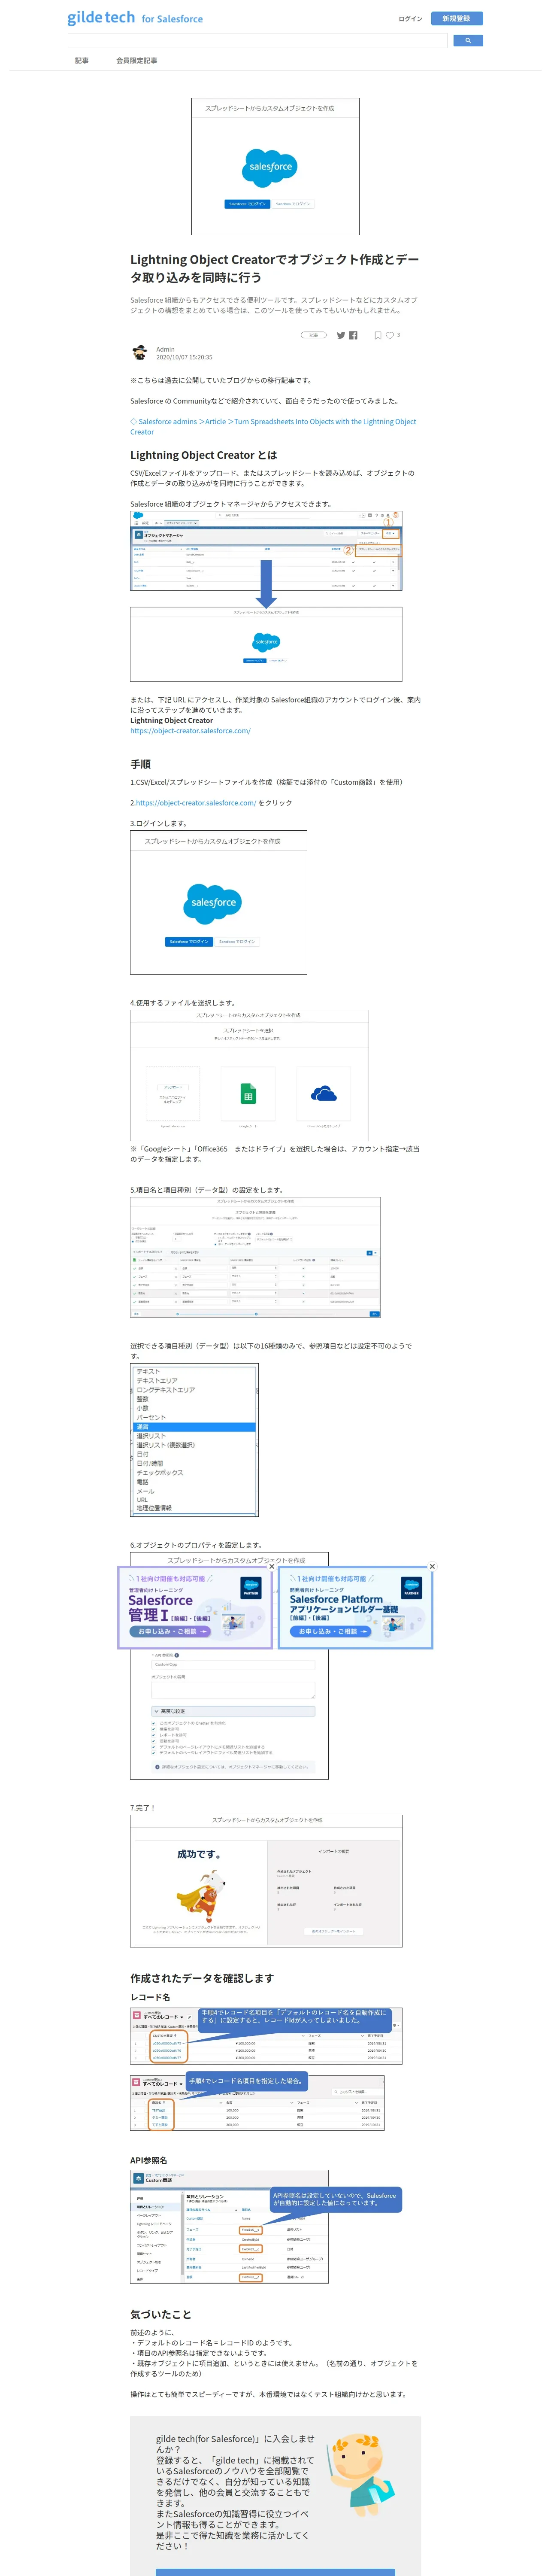Click the step 4 file selection screenshot
This screenshot has height=2576, width=551.
(x=249, y=1075)
